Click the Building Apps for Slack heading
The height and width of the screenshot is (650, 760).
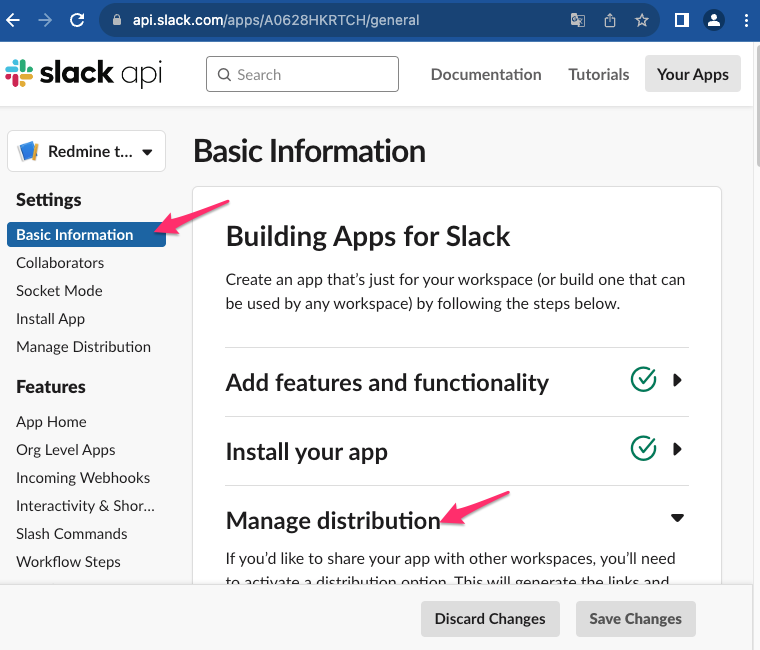tap(368, 237)
